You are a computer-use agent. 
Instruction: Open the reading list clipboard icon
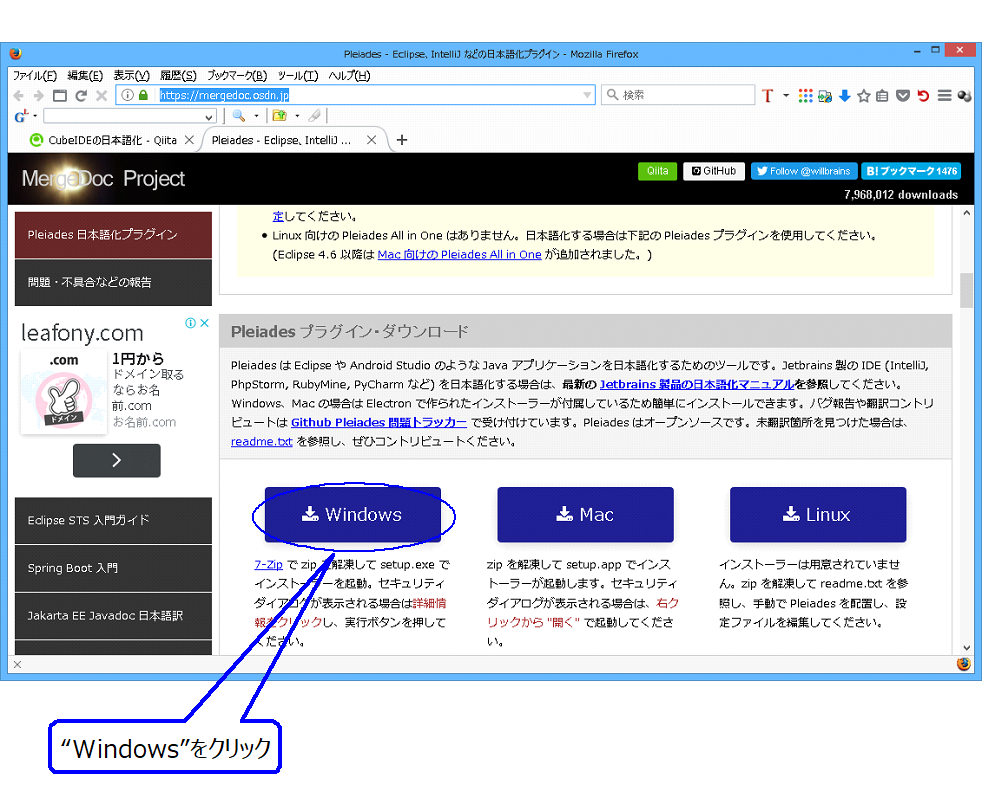pyautogui.click(x=882, y=95)
